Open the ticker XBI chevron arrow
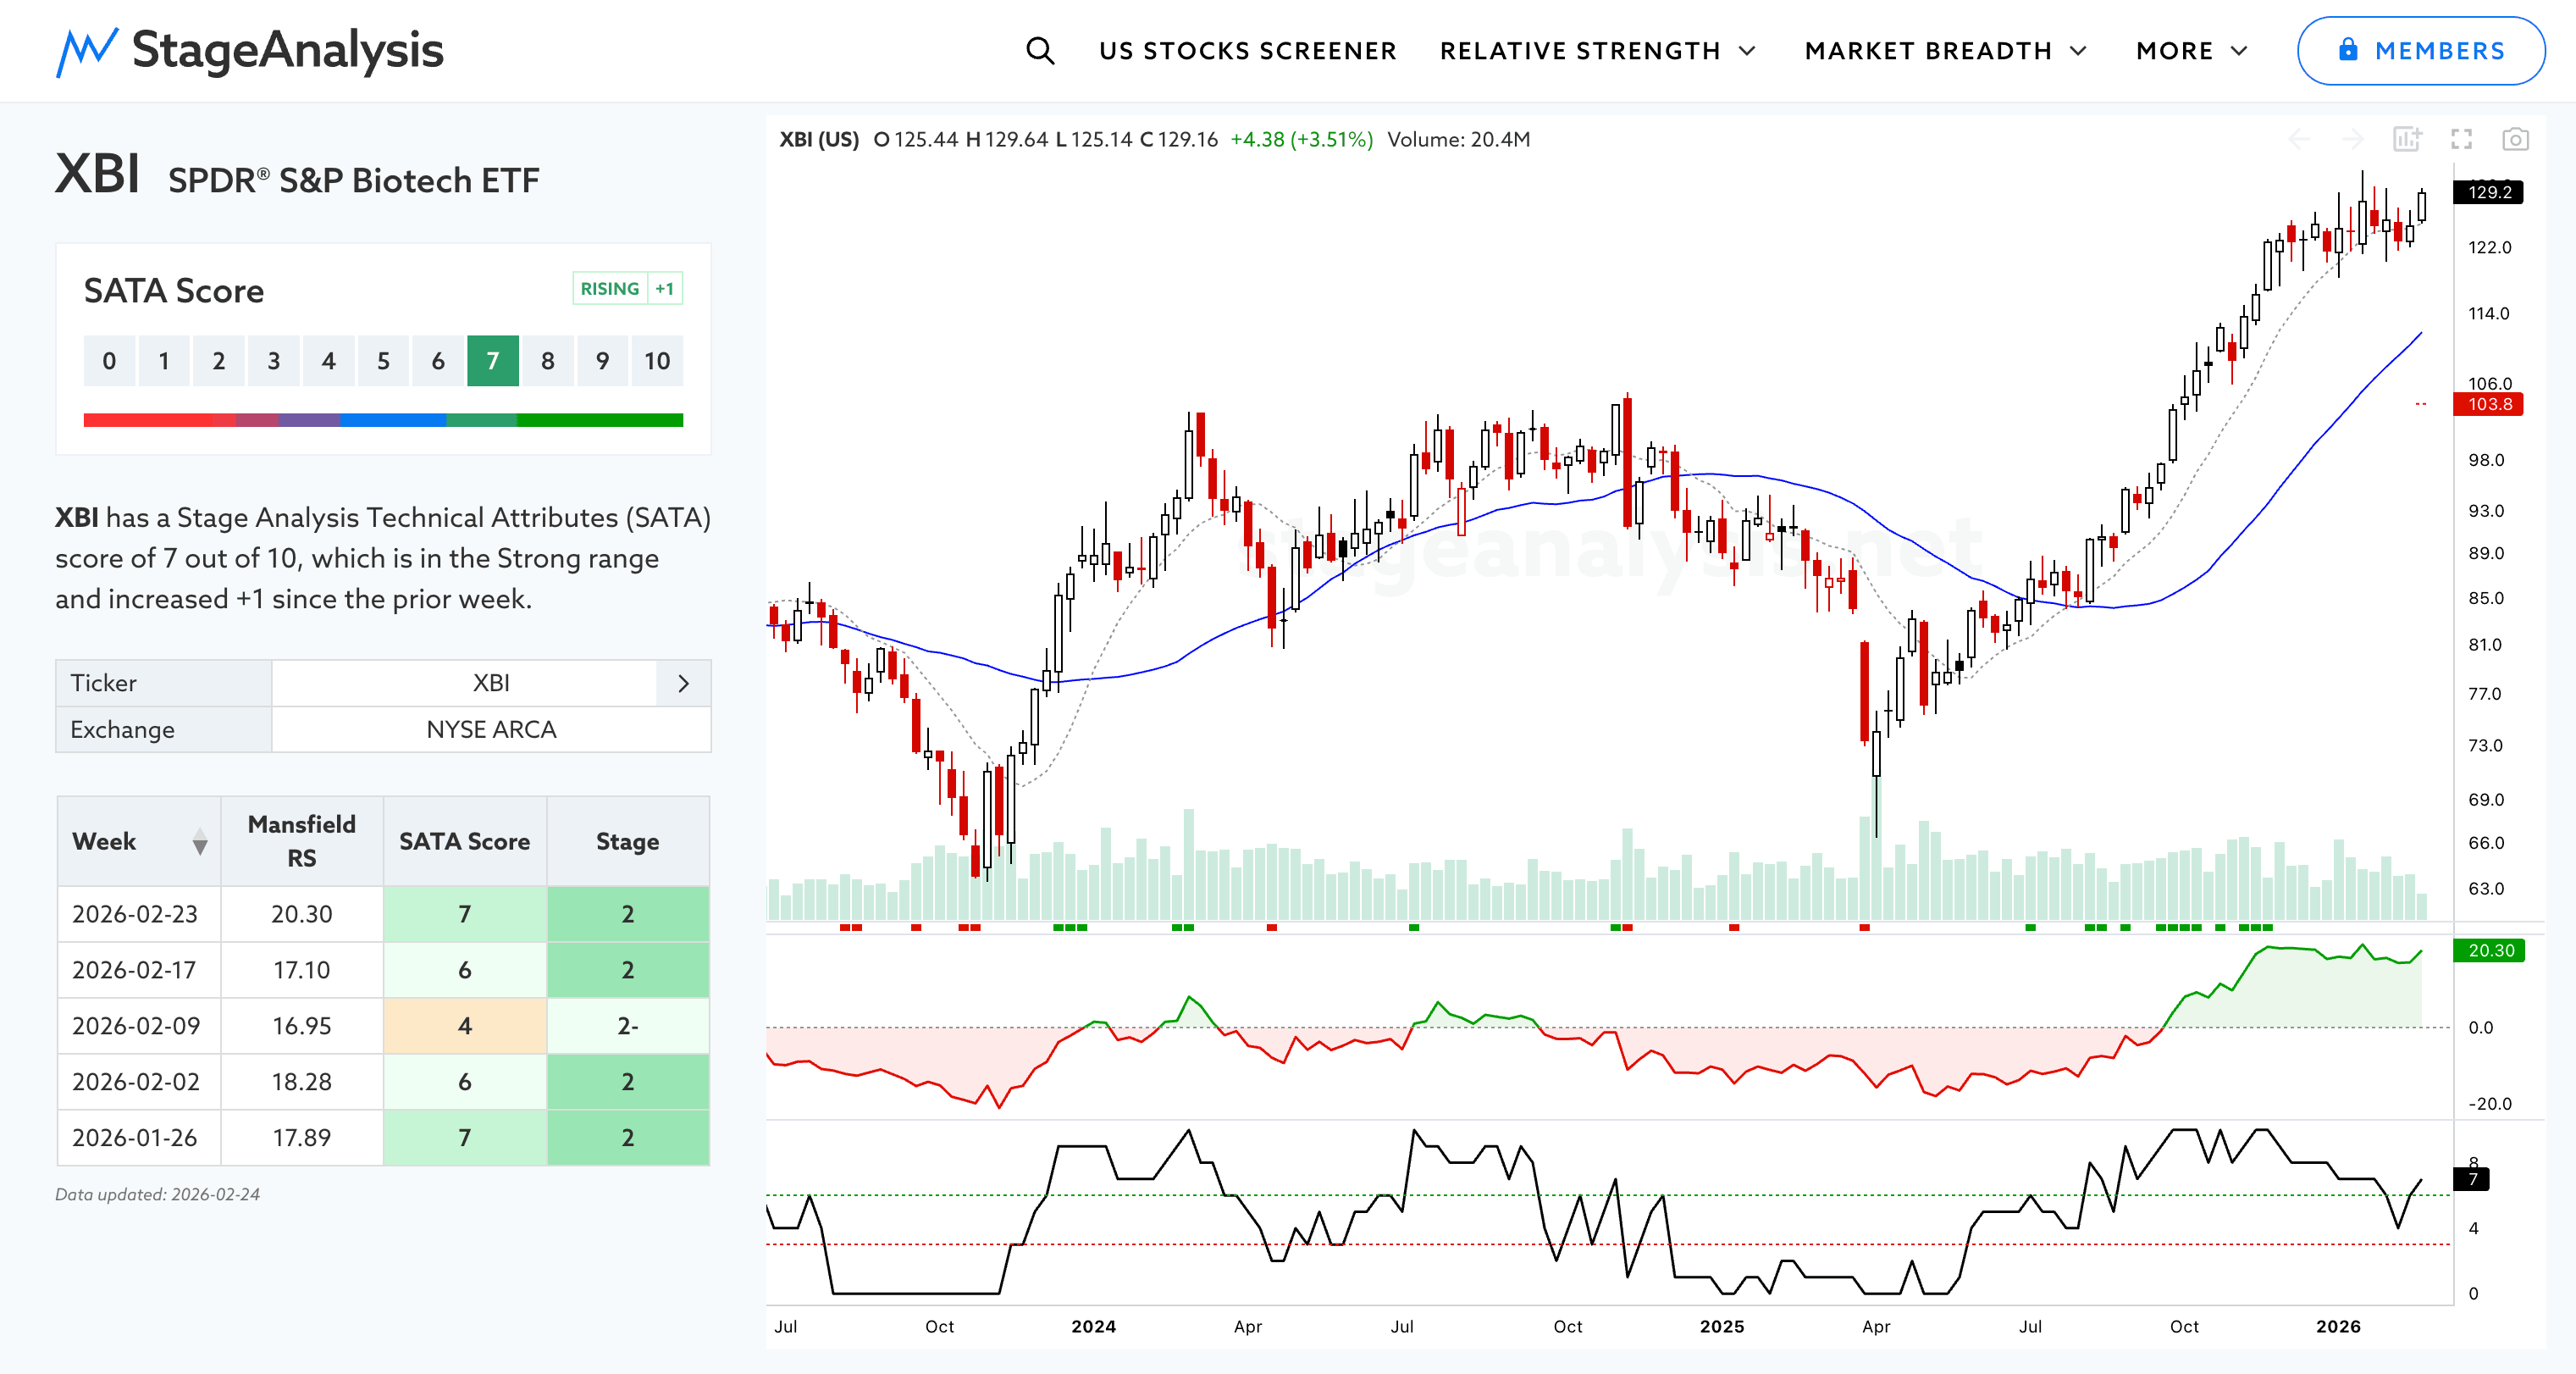The width and height of the screenshot is (2576, 1374). click(x=683, y=683)
